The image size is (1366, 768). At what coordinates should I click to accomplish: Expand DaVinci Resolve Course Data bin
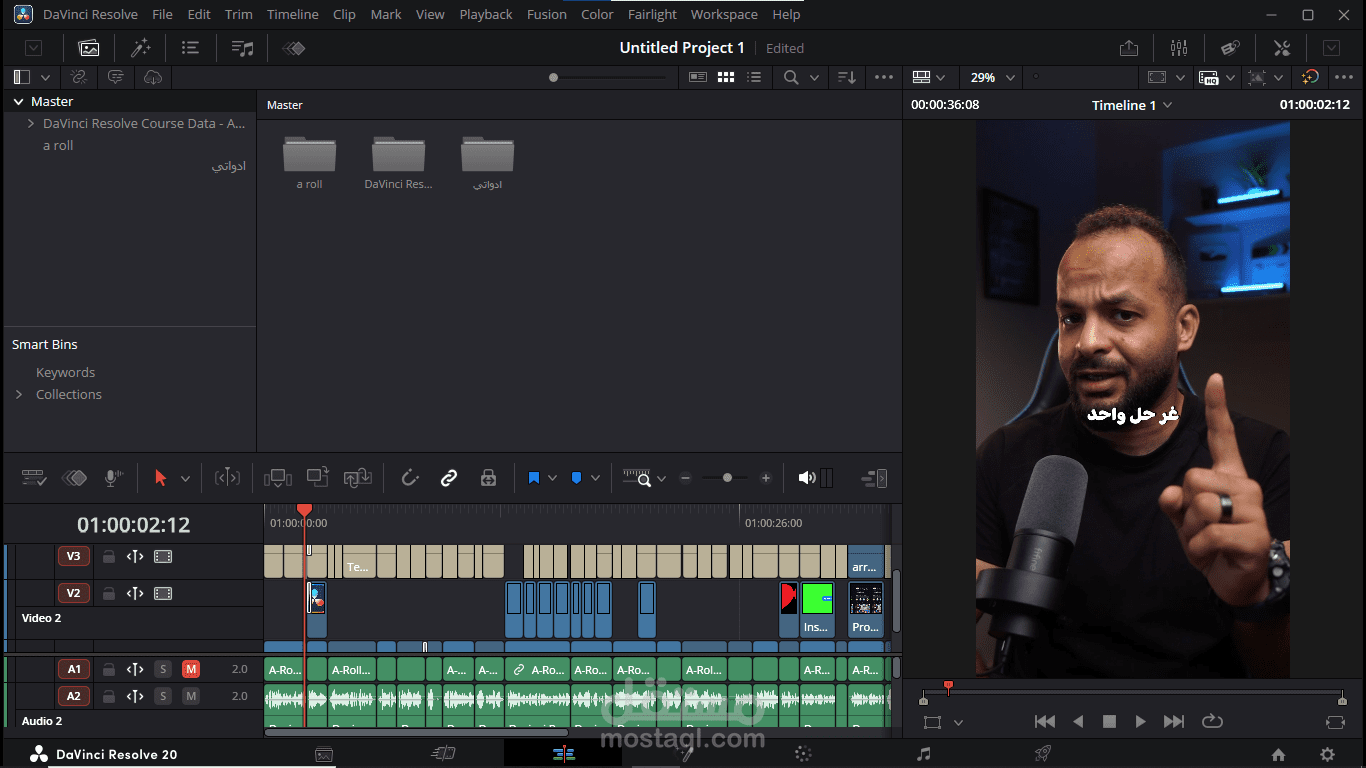[31, 124]
